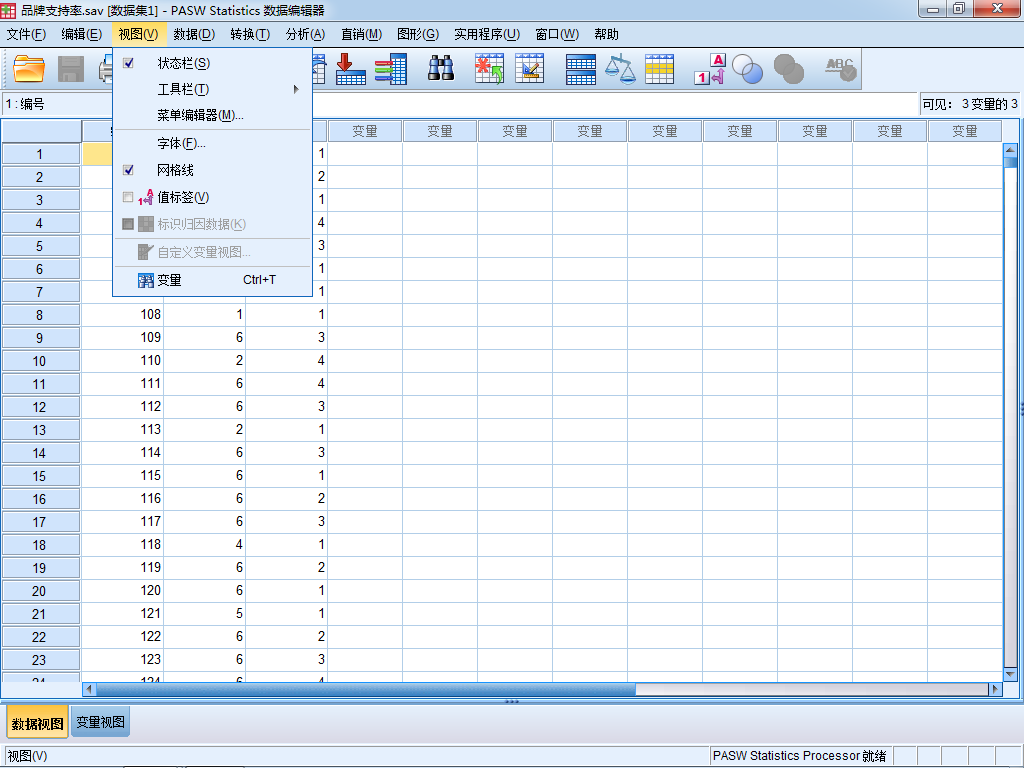Click the Go to case icon with red arrow

point(351,69)
